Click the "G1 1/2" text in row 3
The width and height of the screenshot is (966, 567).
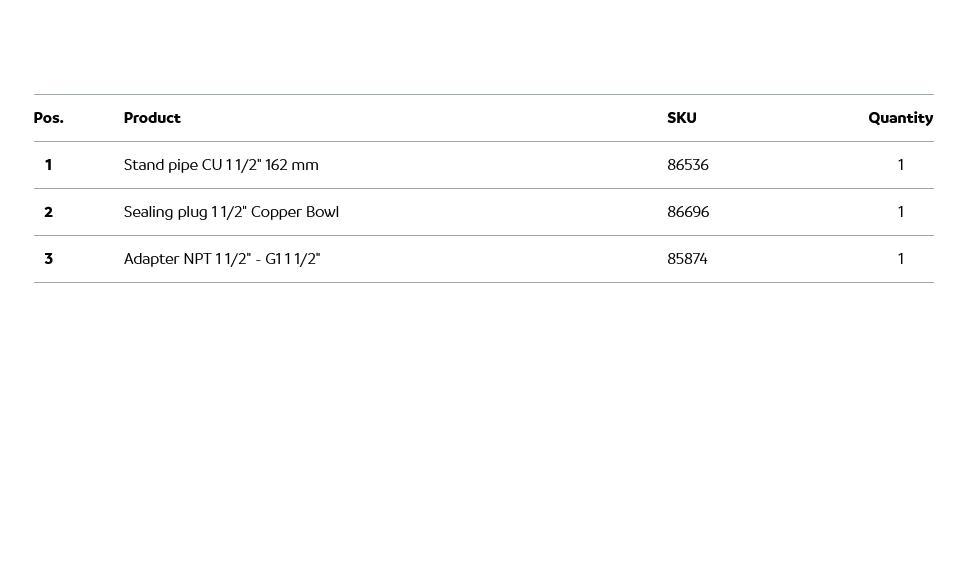292,259
